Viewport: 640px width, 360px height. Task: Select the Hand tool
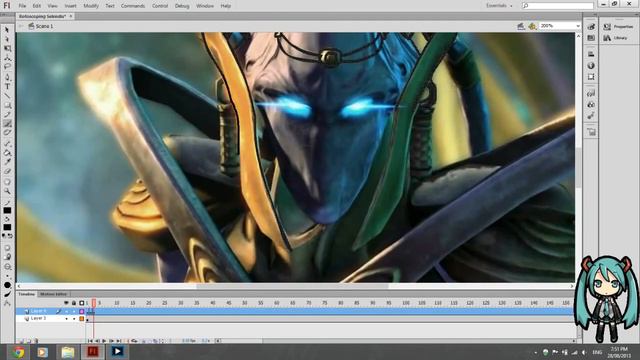(x=7, y=182)
